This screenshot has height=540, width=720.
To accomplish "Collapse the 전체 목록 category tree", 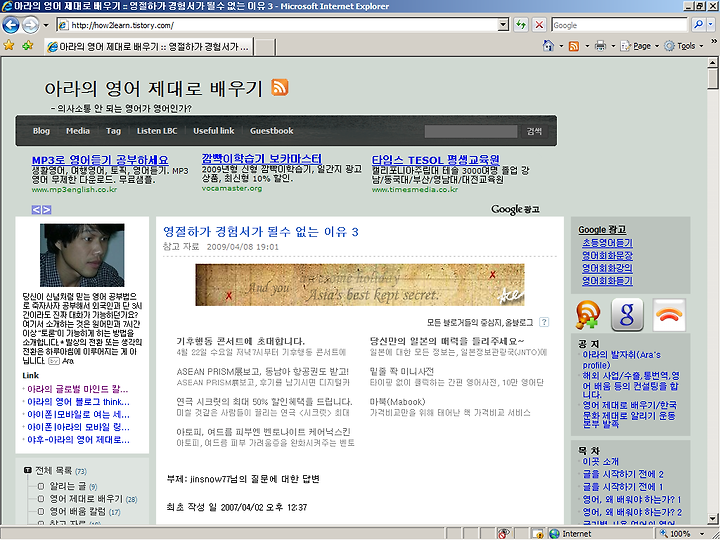I will coord(28,470).
